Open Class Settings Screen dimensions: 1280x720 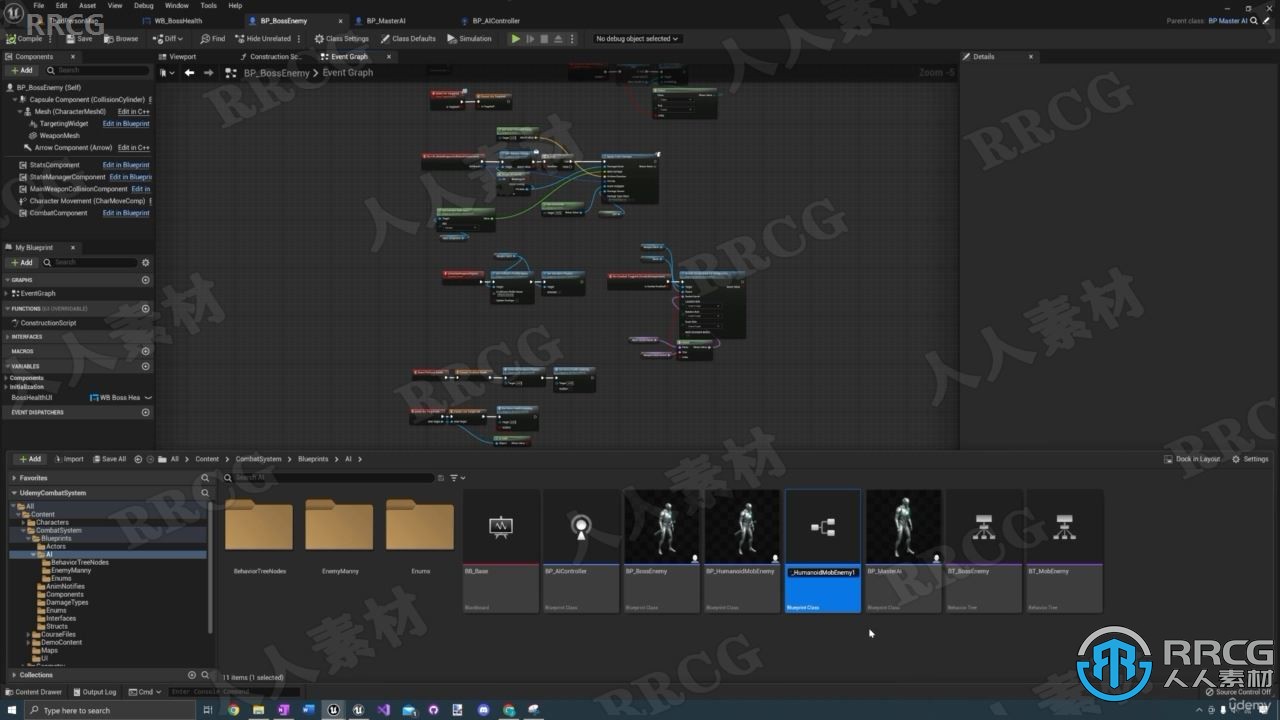coord(342,39)
